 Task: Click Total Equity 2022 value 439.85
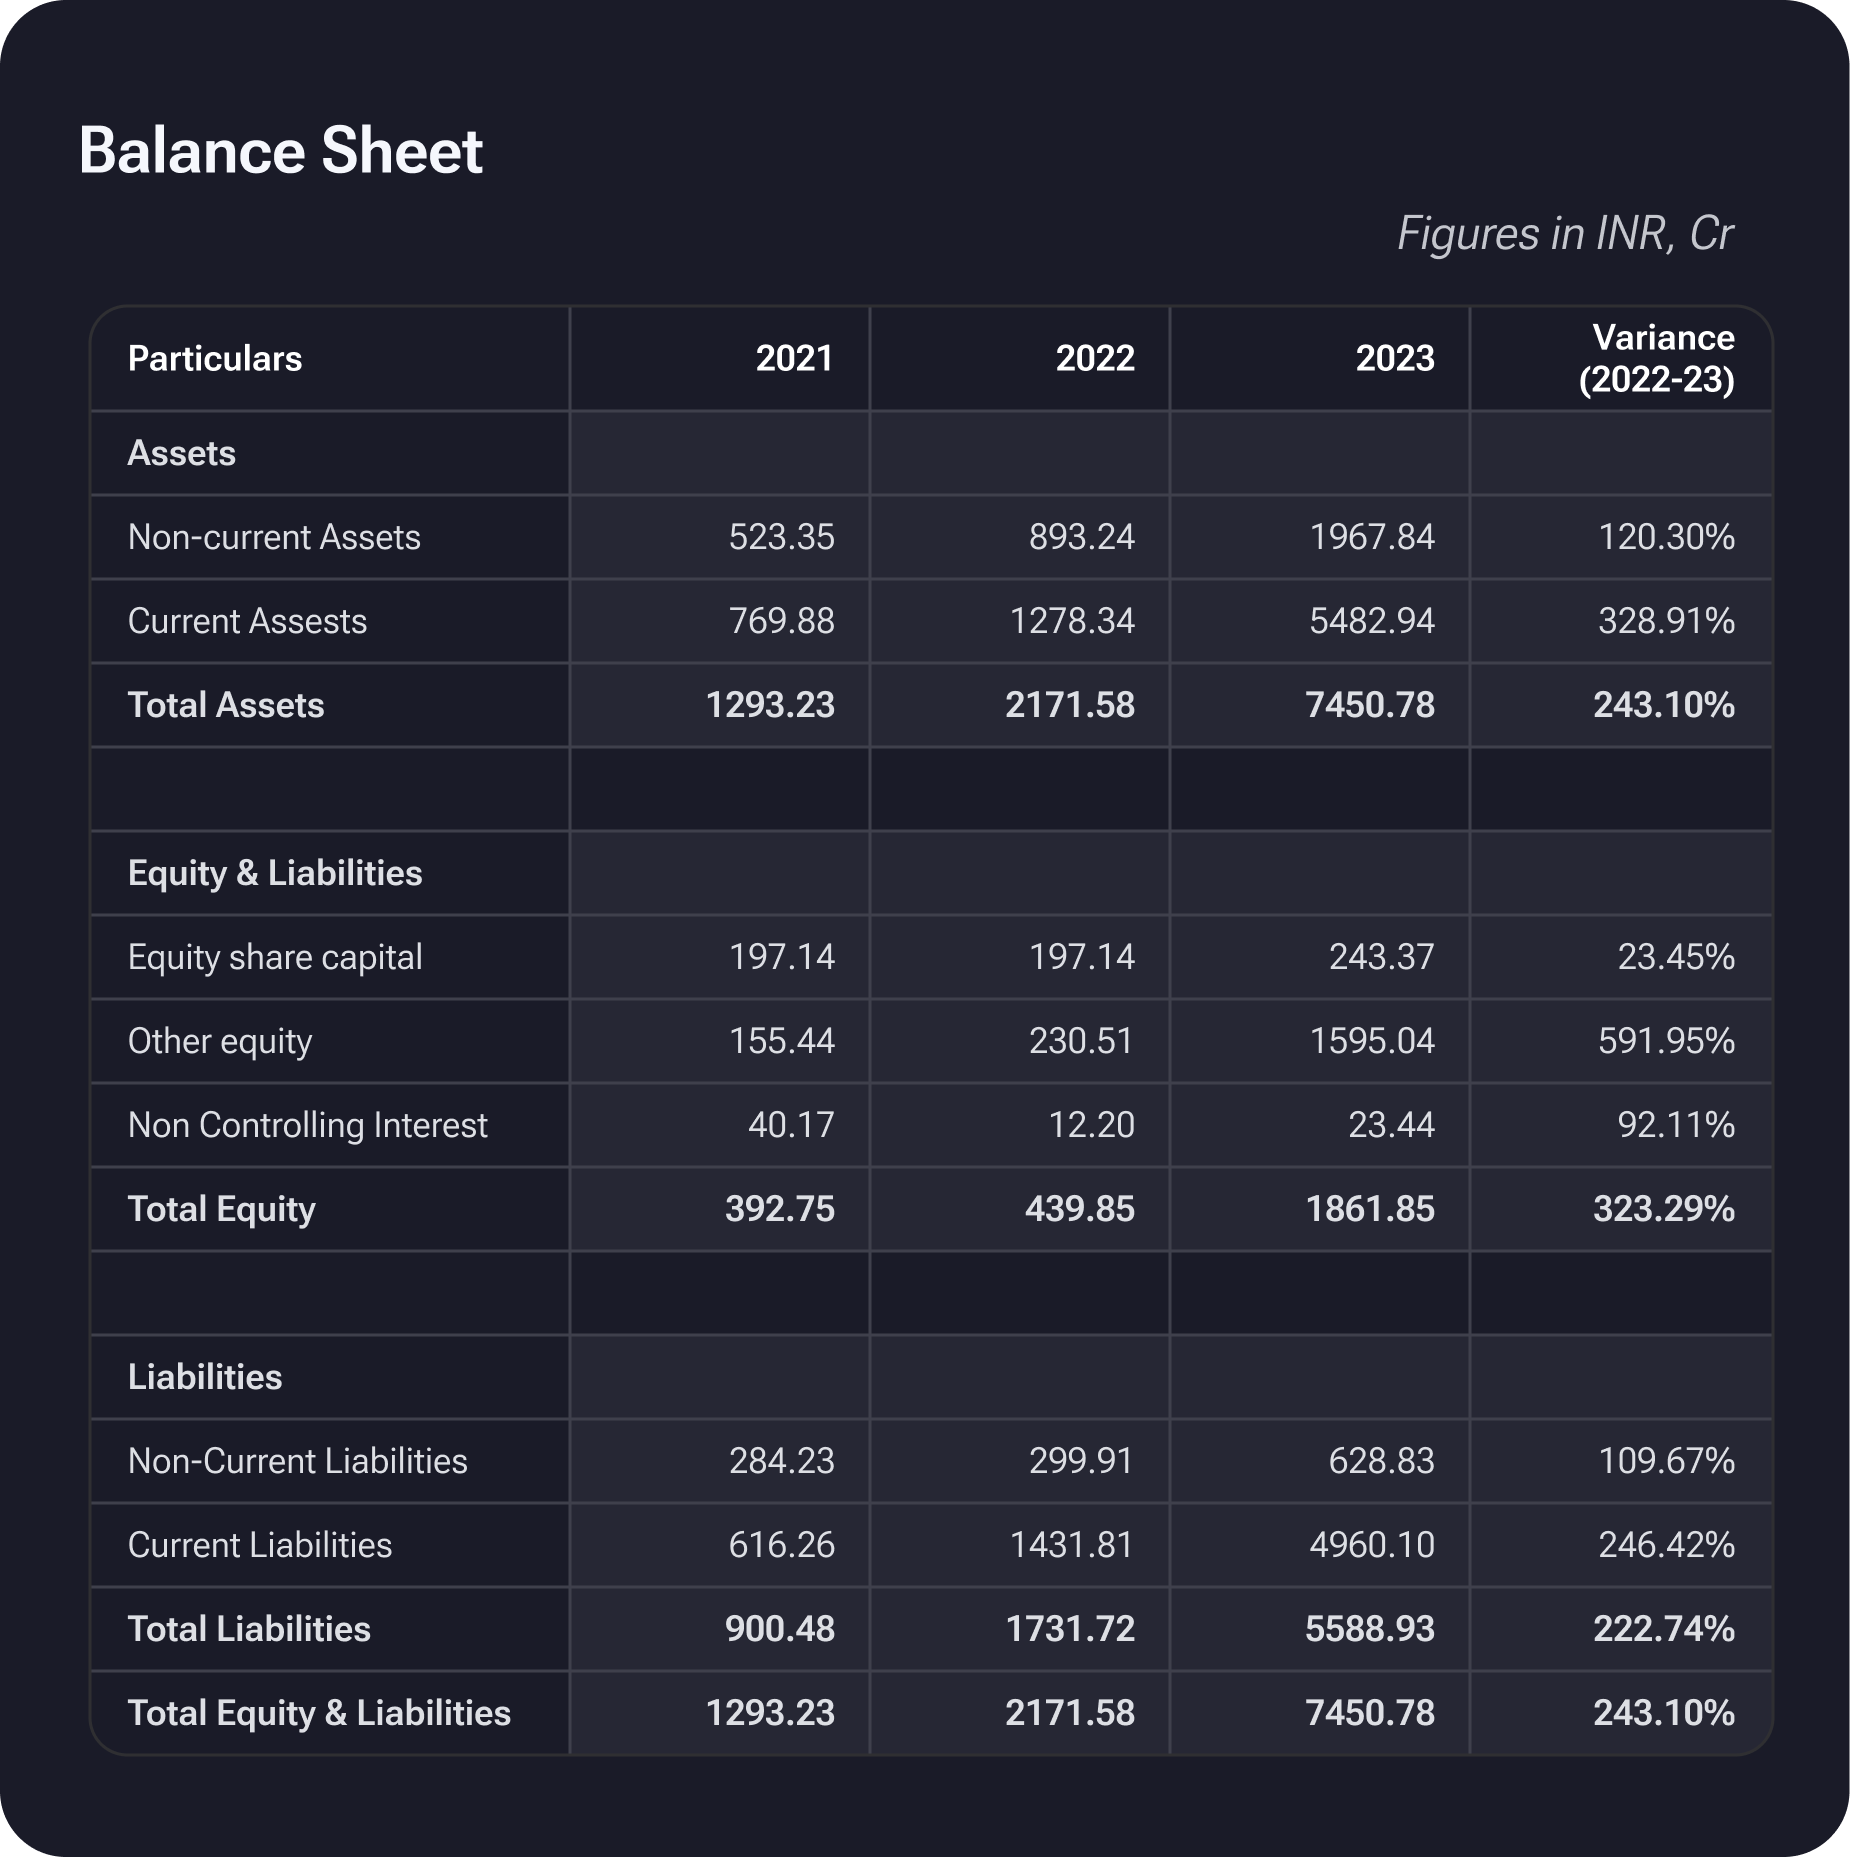point(1079,1209)
